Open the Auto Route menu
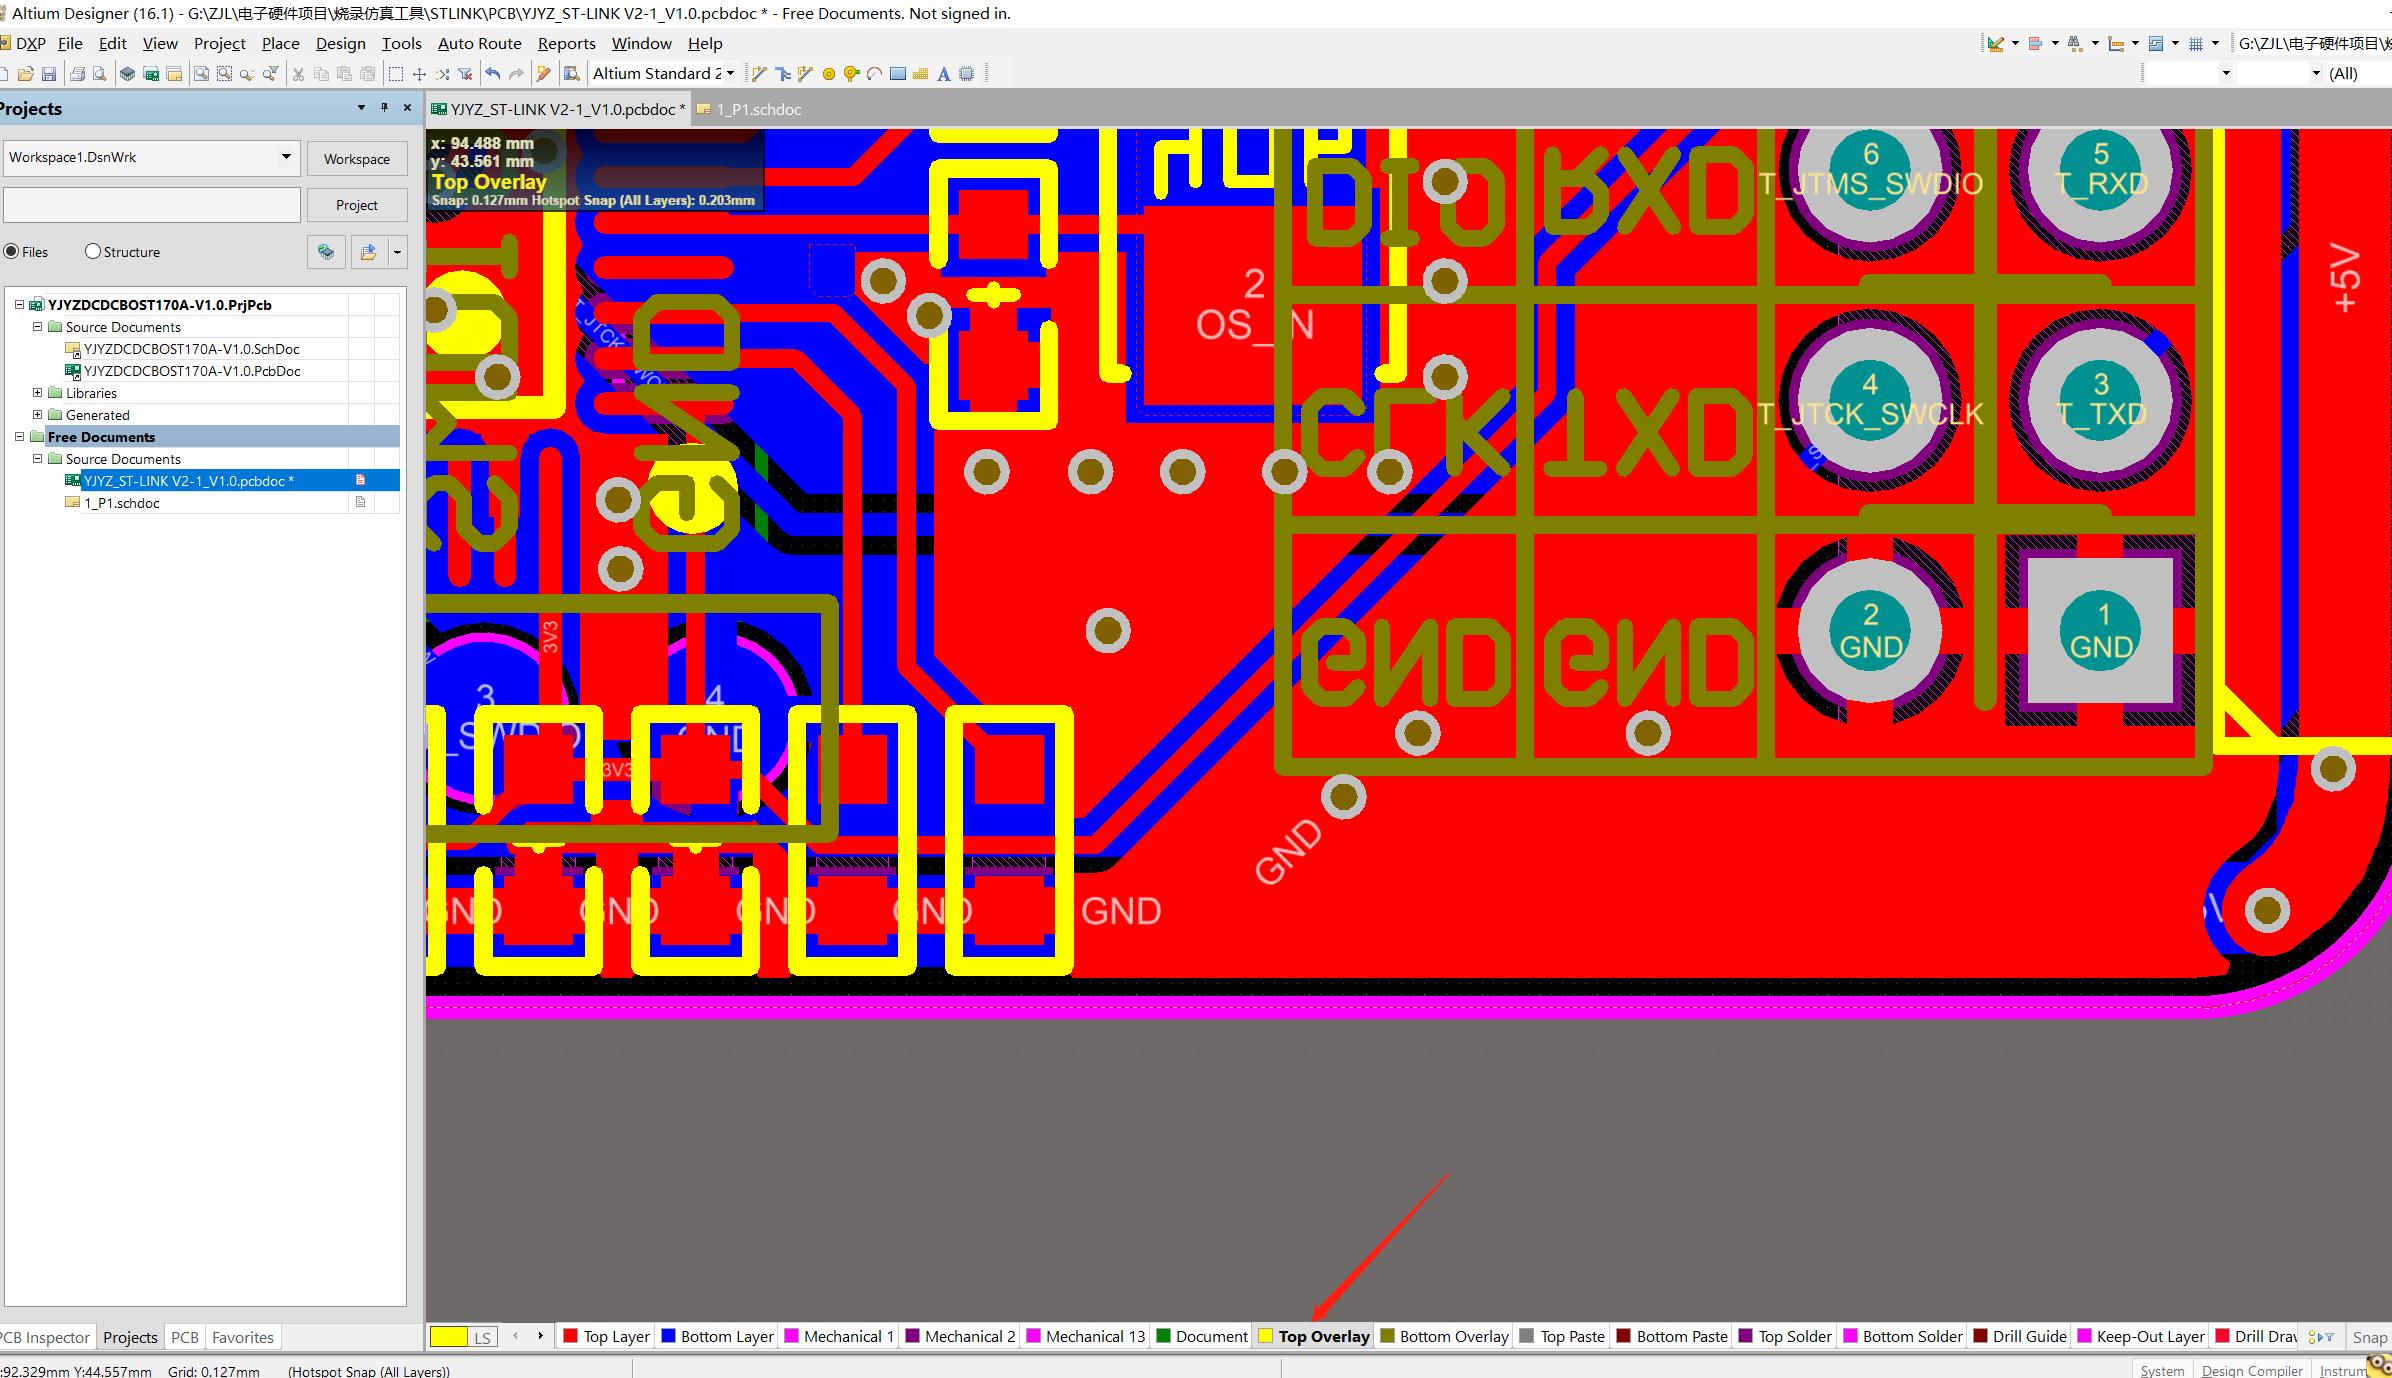This screenshot has height=1378, width=2392. (x=480, y=43)
